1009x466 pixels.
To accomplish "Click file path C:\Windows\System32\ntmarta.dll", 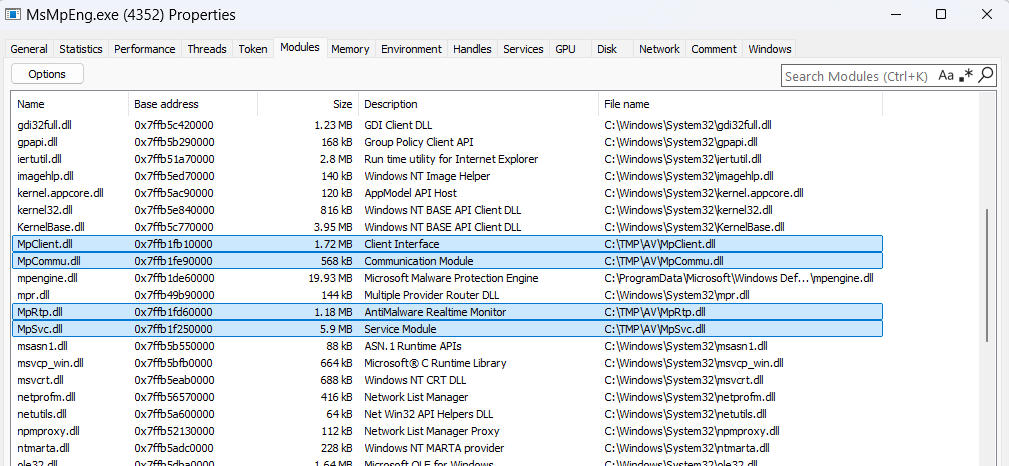I will point(687,449).
